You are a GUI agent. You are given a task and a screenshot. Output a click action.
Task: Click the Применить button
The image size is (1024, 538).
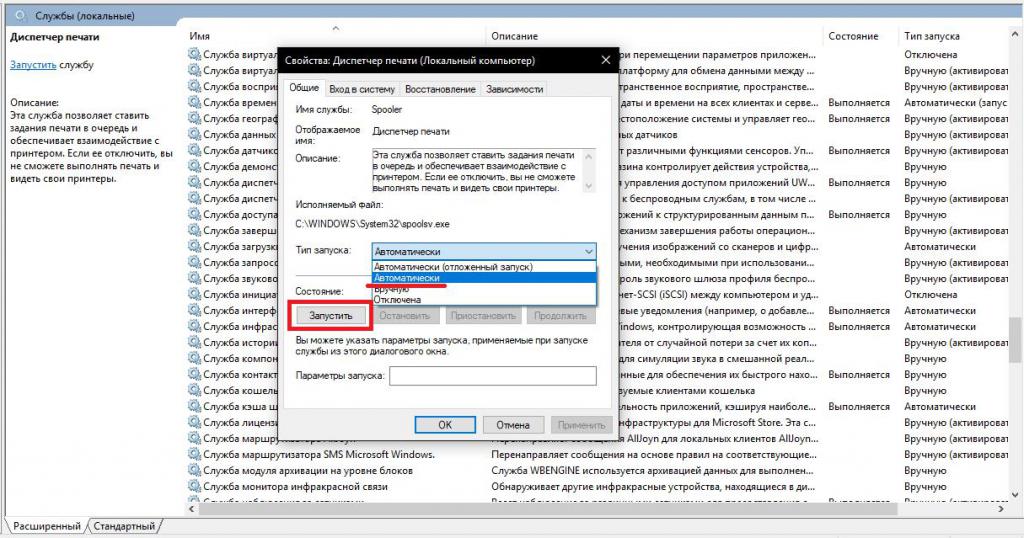[581, 424]
